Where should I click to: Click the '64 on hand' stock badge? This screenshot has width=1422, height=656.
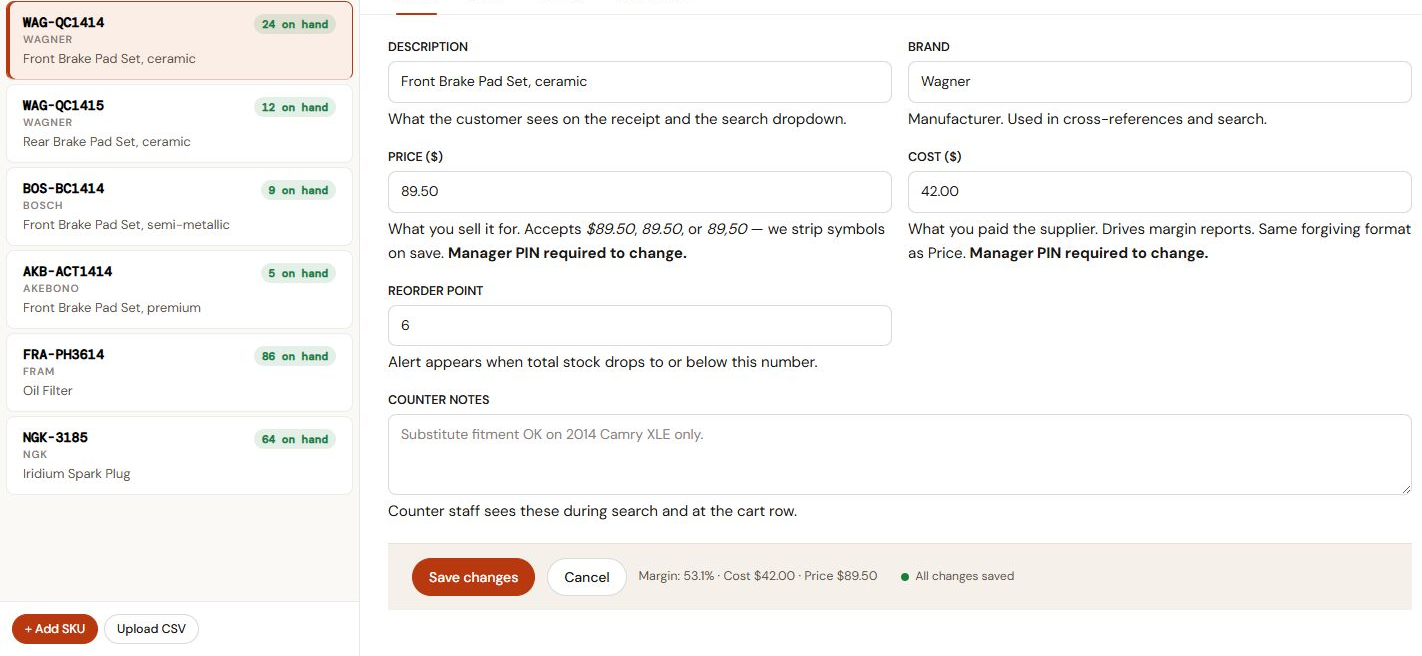(x=295, y=440)
